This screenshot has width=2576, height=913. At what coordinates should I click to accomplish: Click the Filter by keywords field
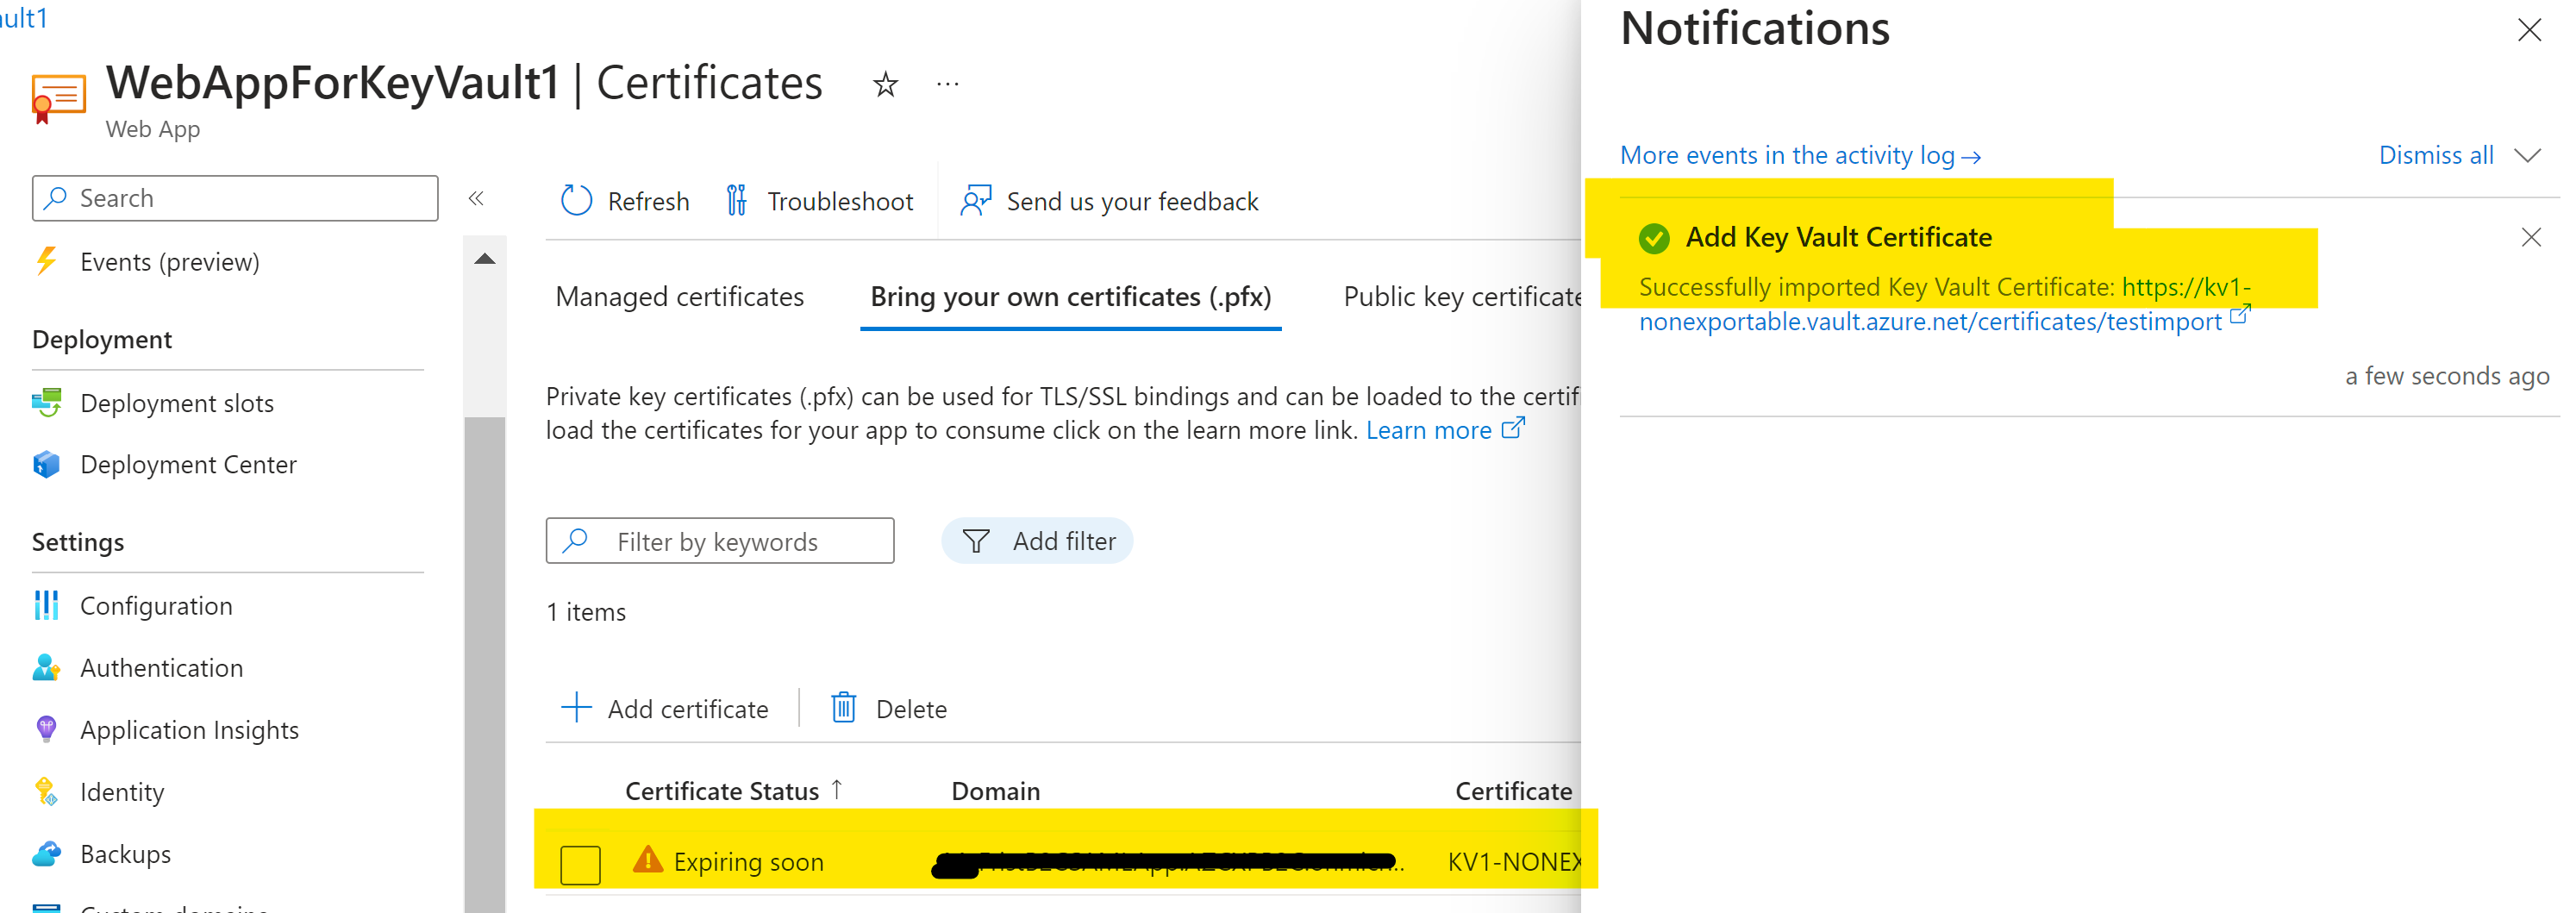click(720, 541)
